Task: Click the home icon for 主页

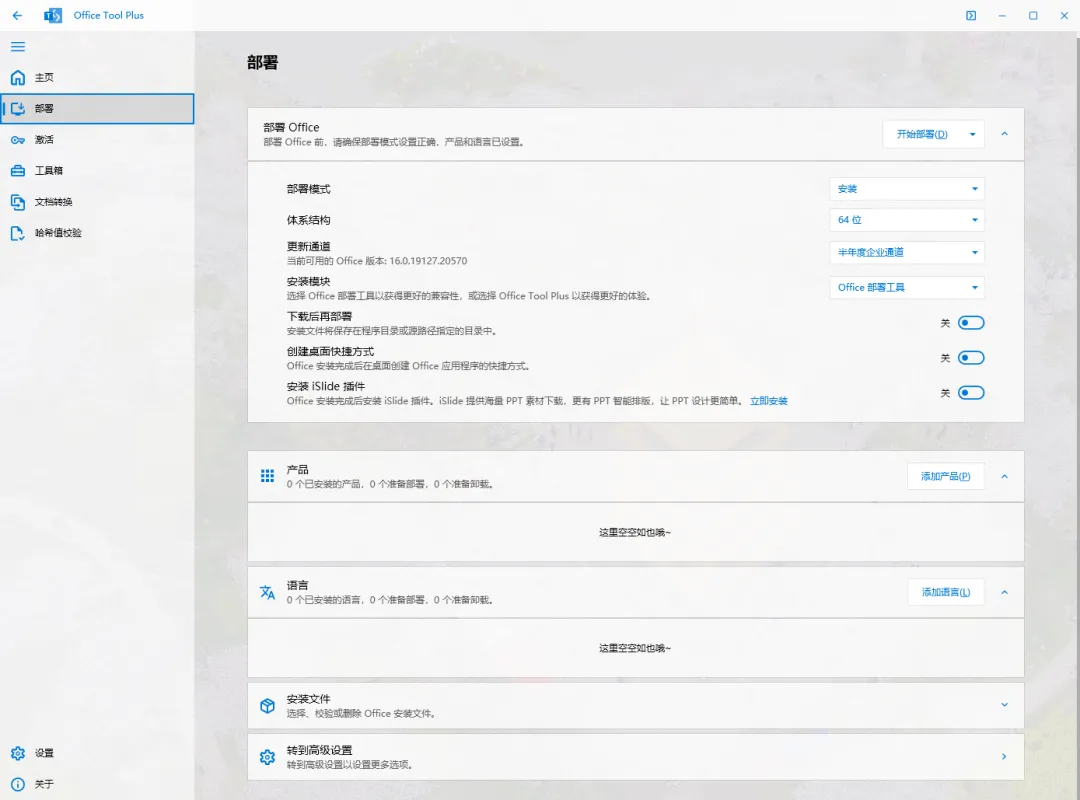Action: point(18,77)
